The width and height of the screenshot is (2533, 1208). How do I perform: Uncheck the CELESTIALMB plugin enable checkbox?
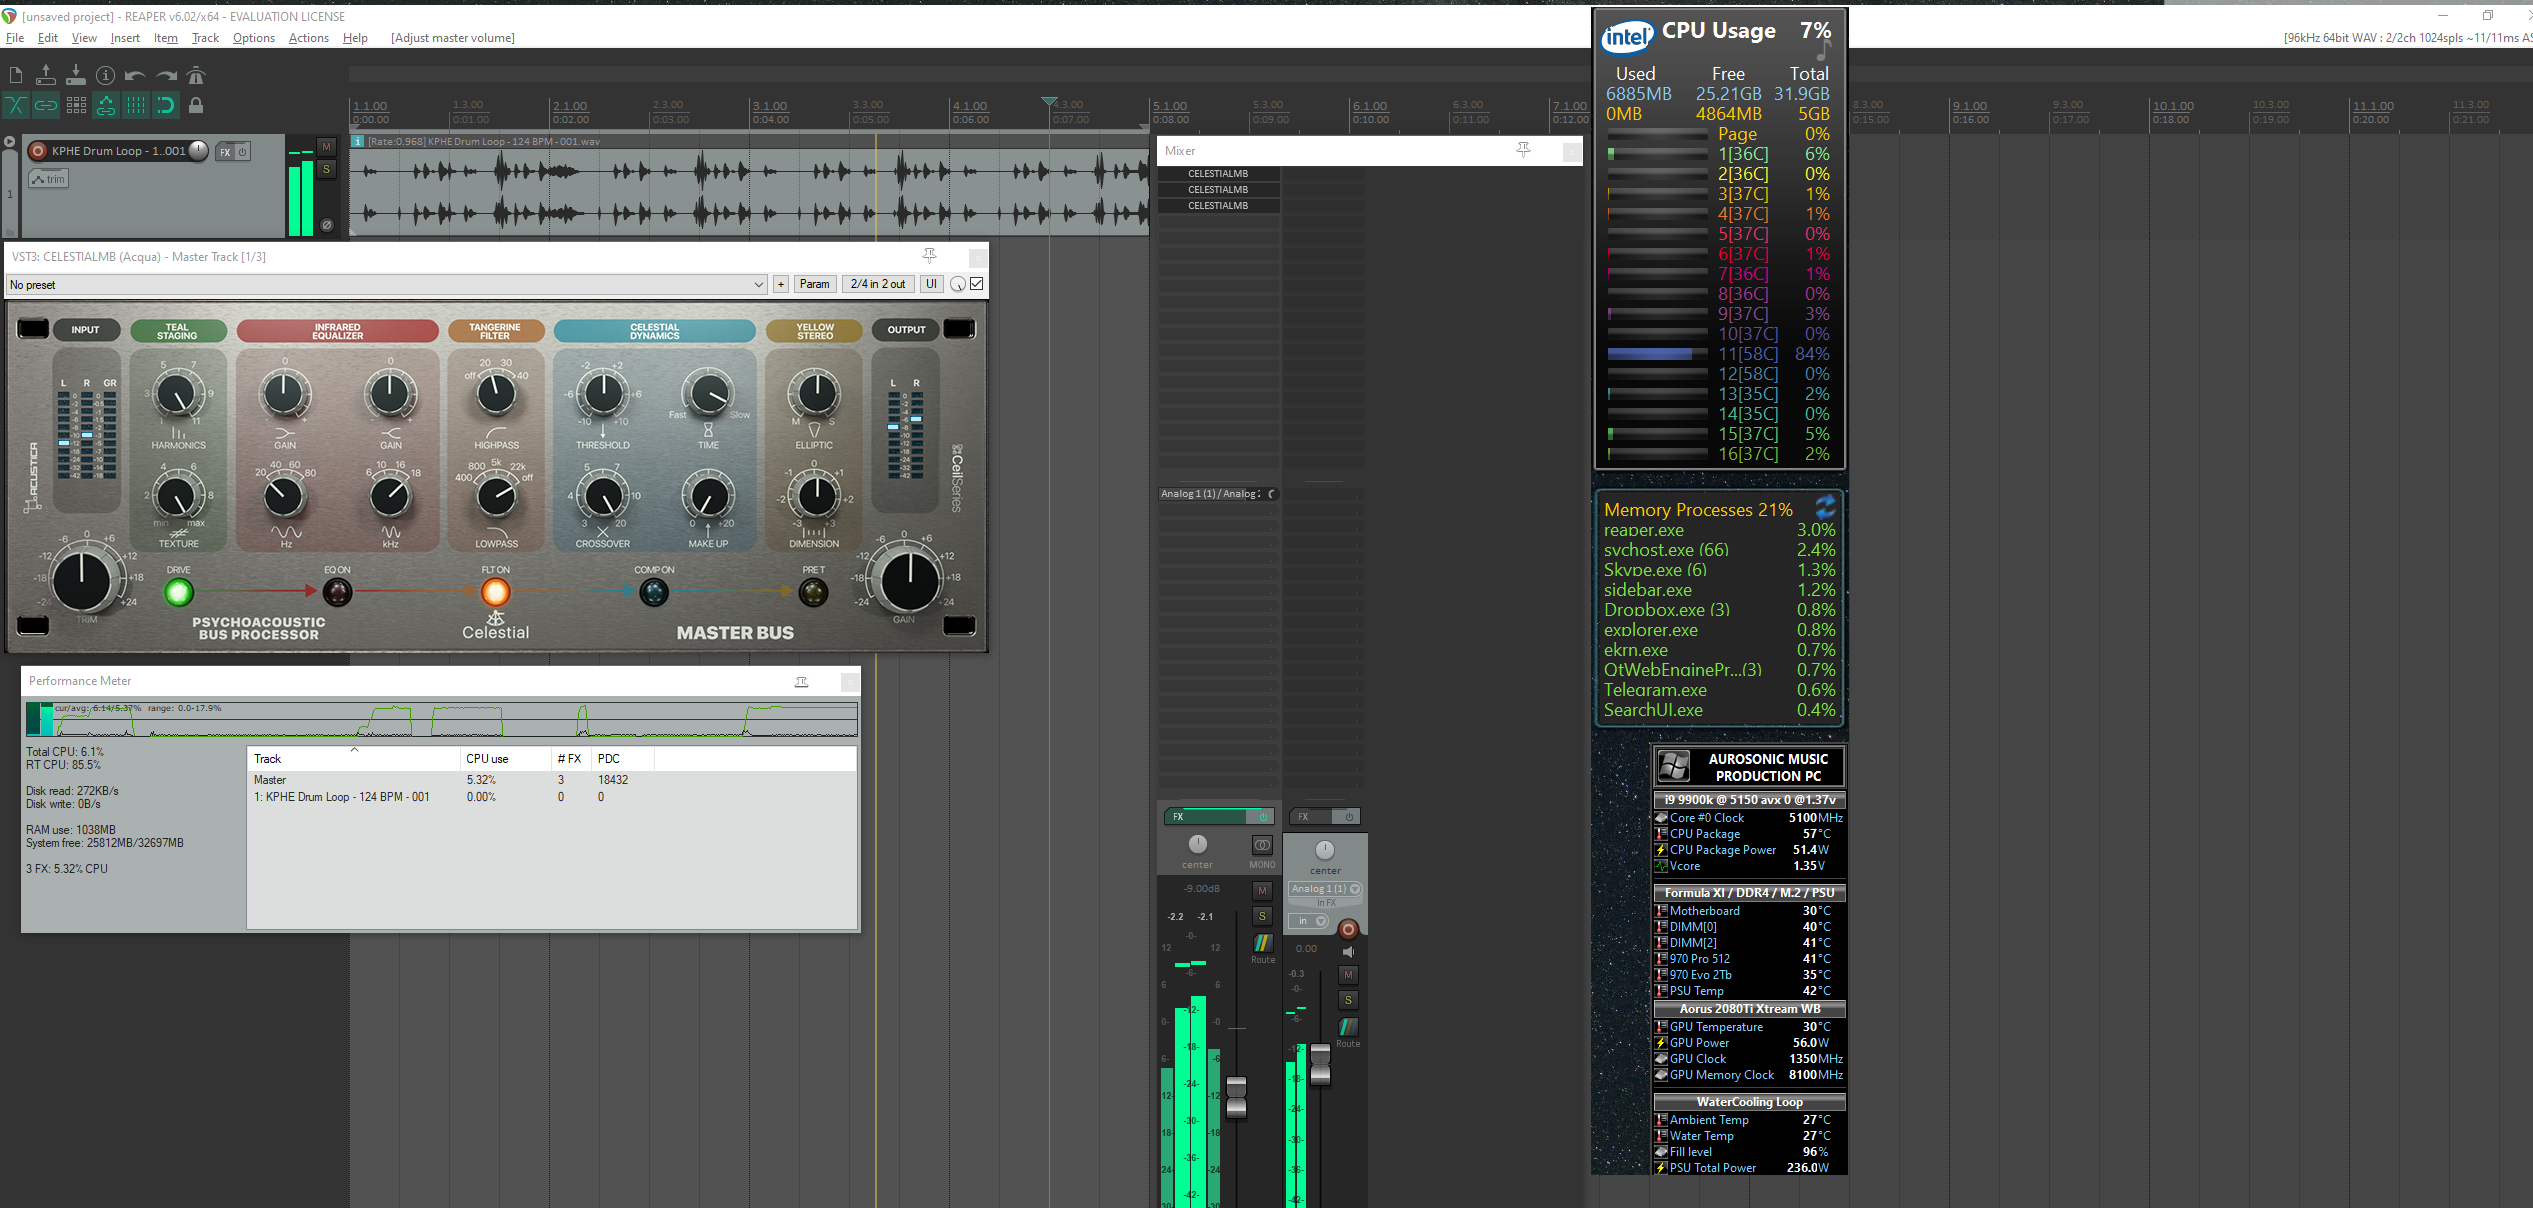[977, 284]
